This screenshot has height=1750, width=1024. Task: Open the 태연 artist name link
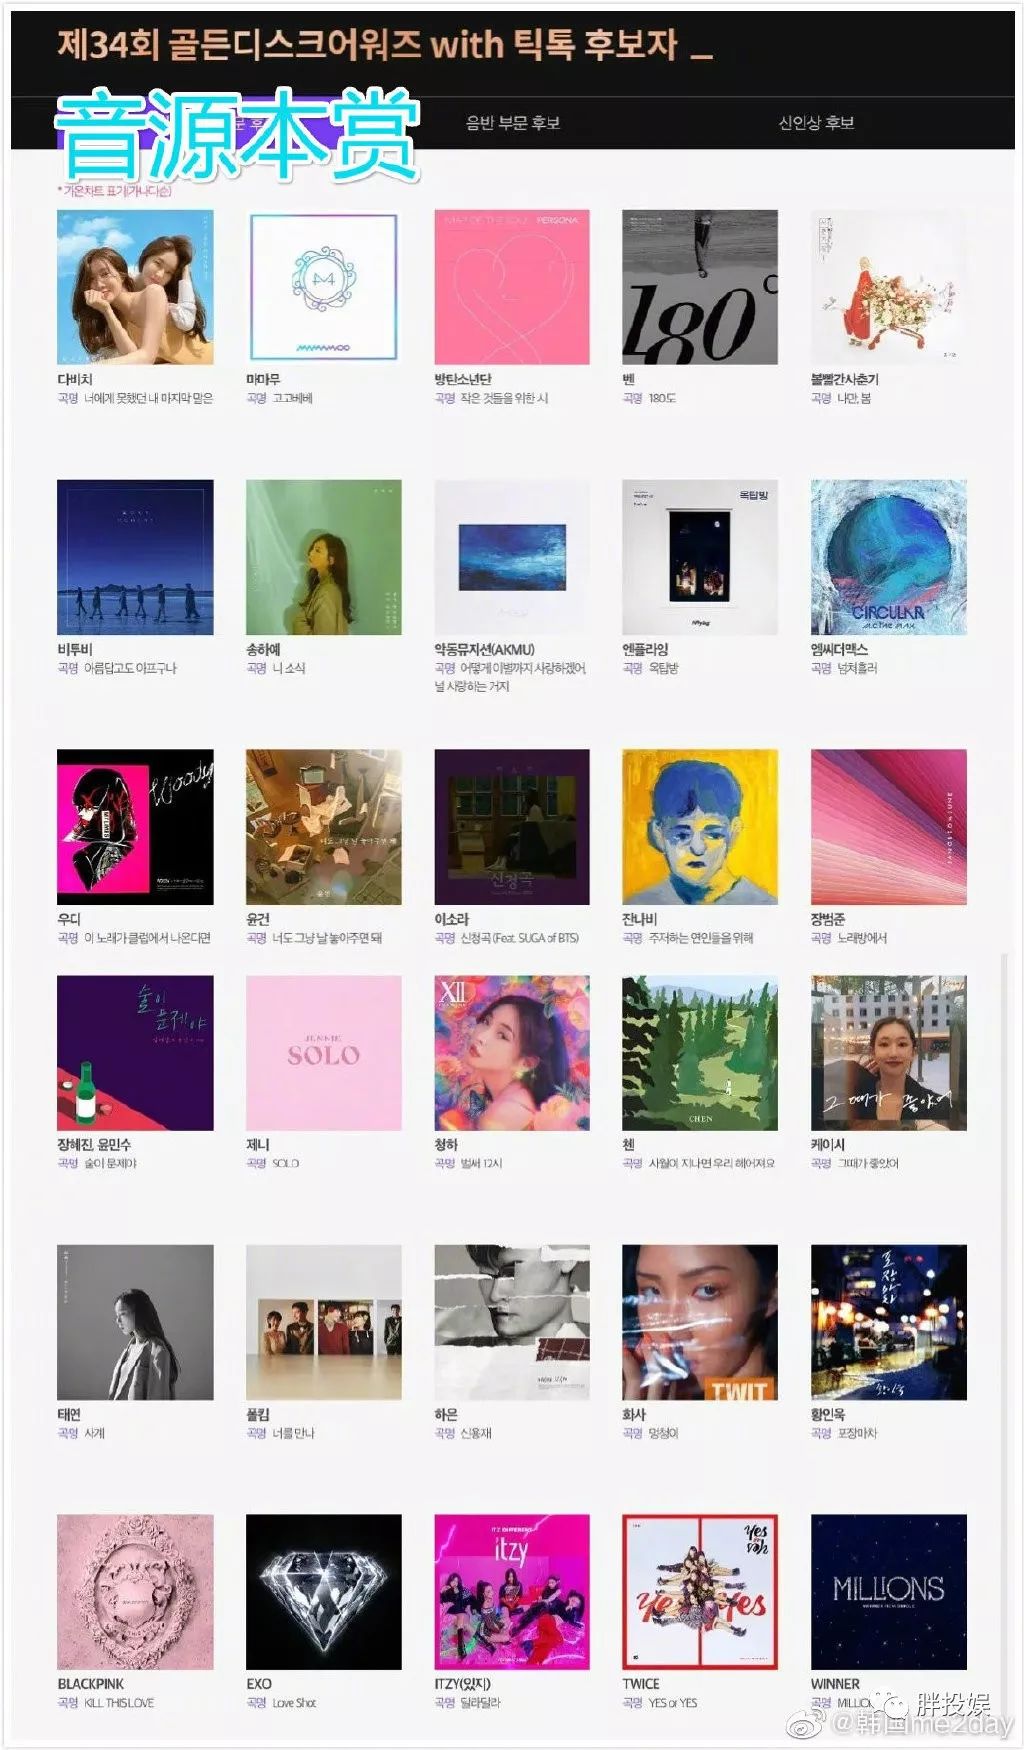point(69,1415)
